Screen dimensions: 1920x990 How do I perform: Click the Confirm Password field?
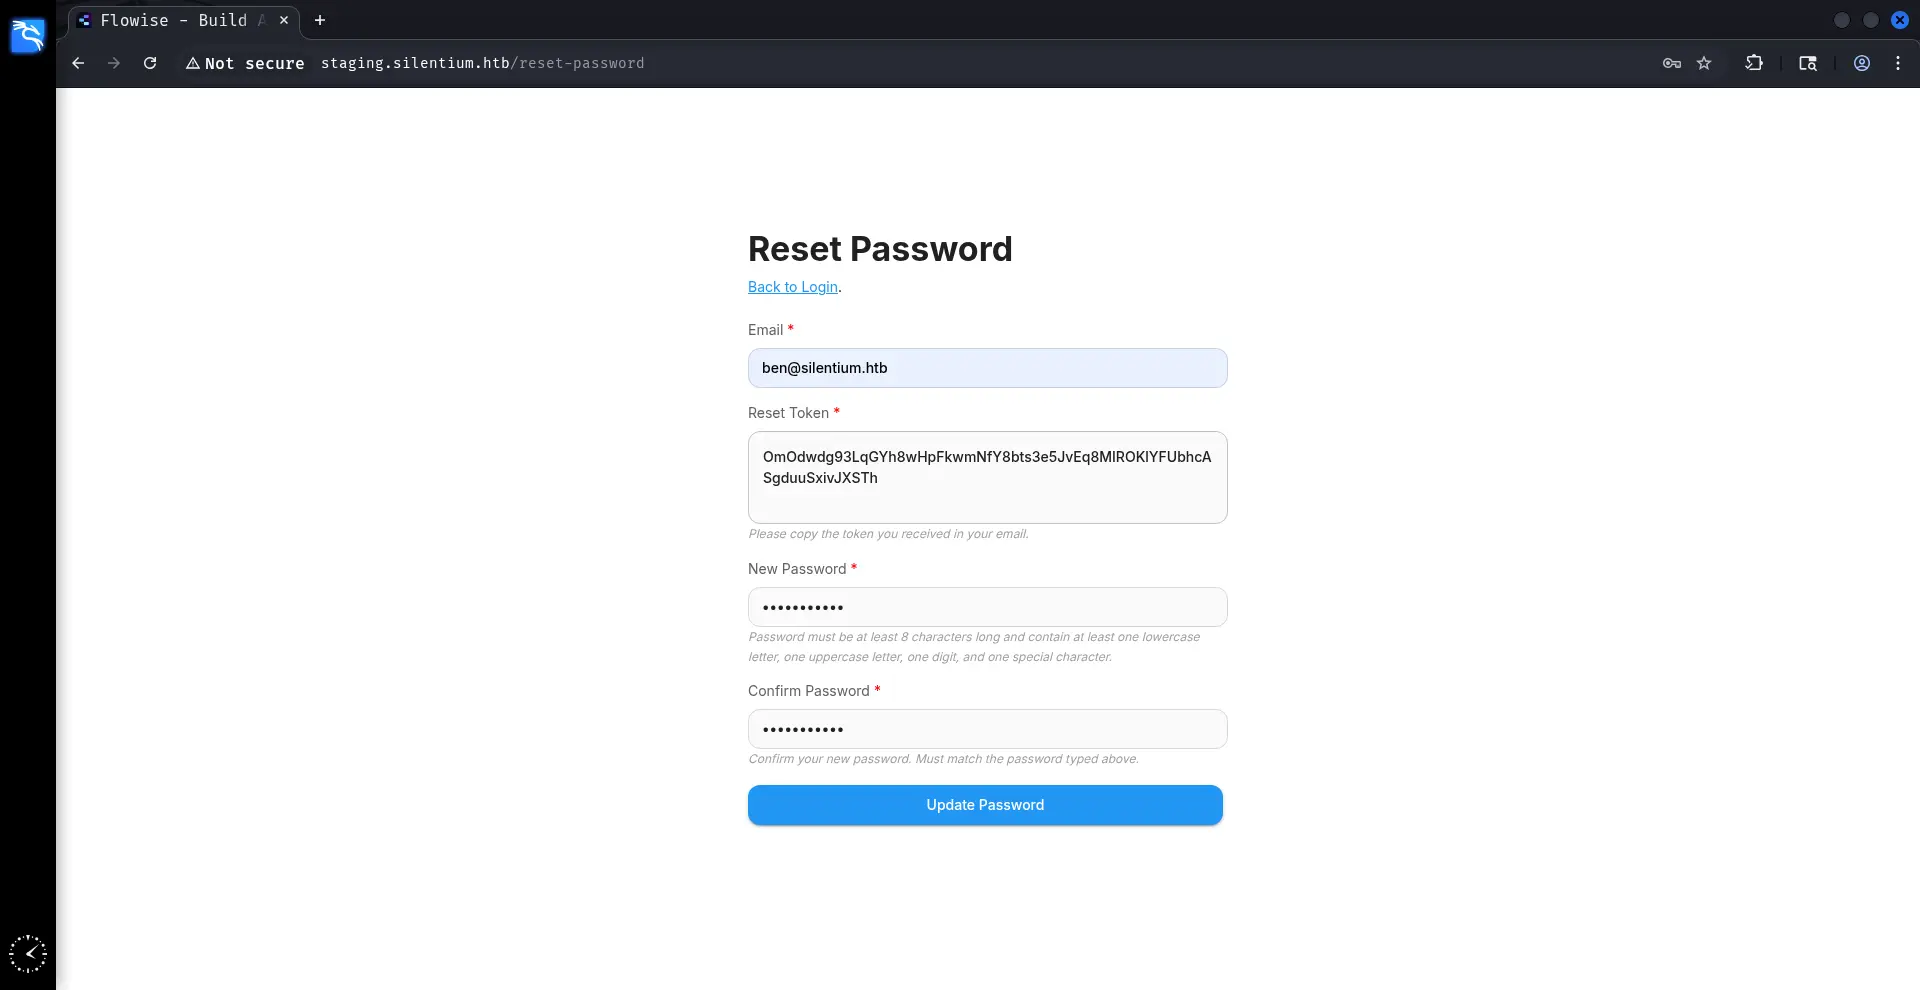click(987, 729)
